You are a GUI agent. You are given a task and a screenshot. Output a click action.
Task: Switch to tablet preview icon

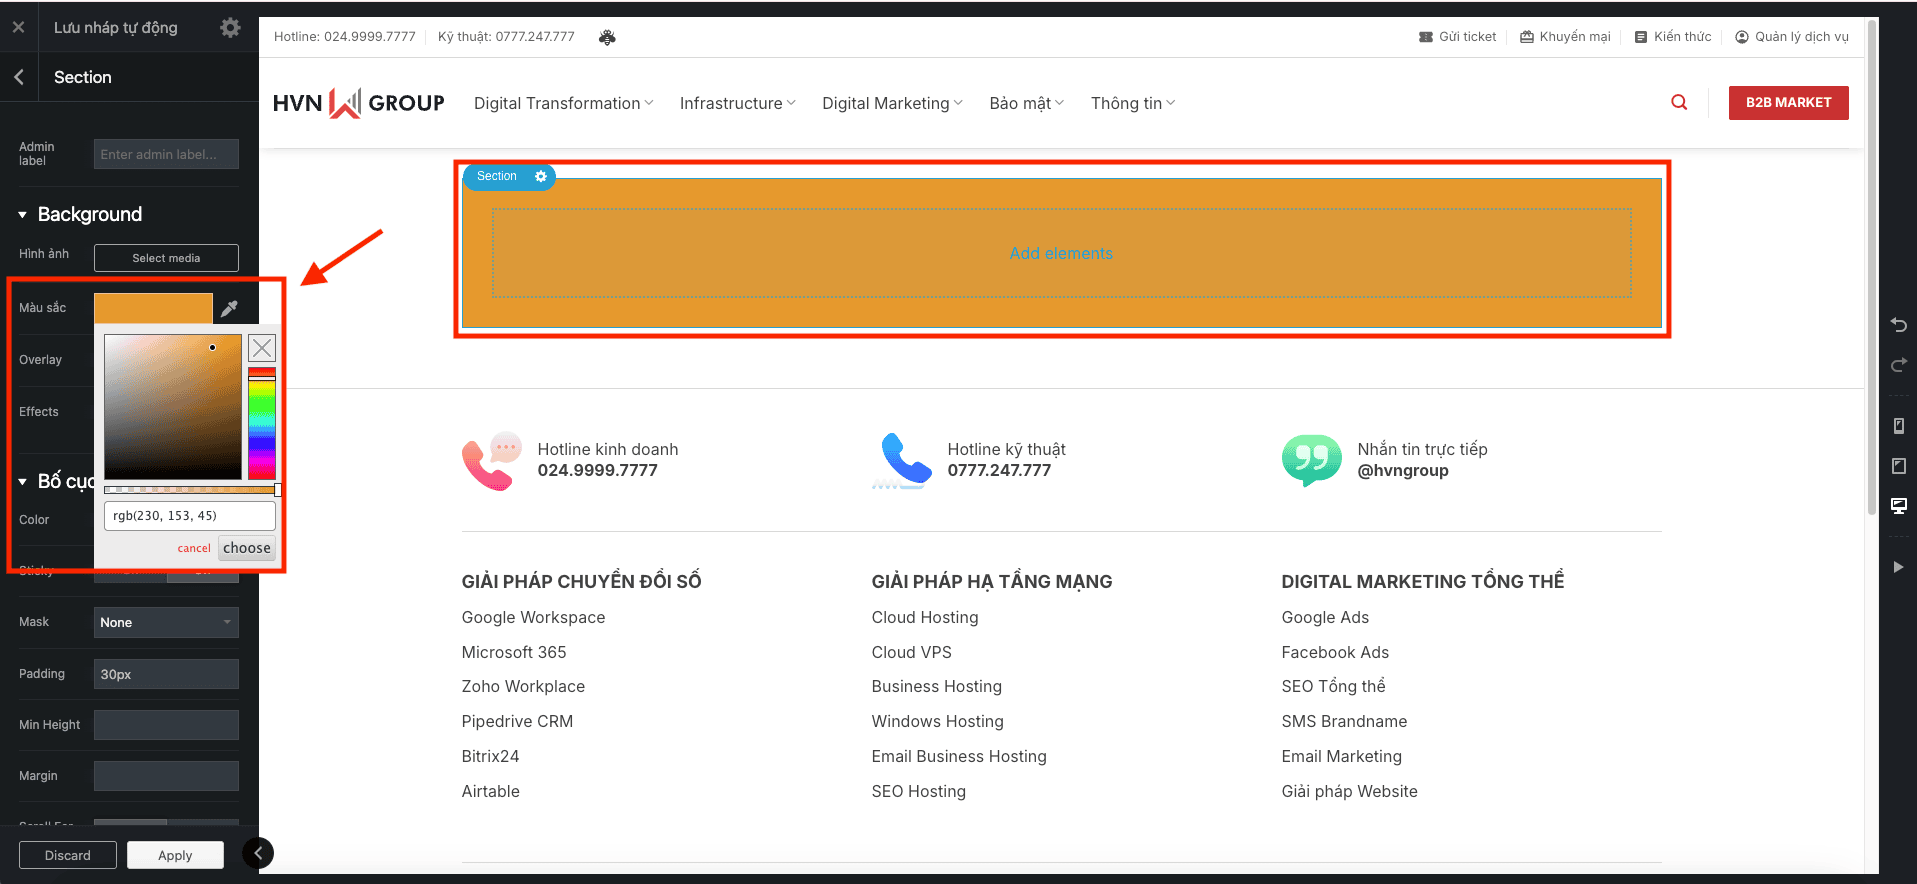[1898, 466]
